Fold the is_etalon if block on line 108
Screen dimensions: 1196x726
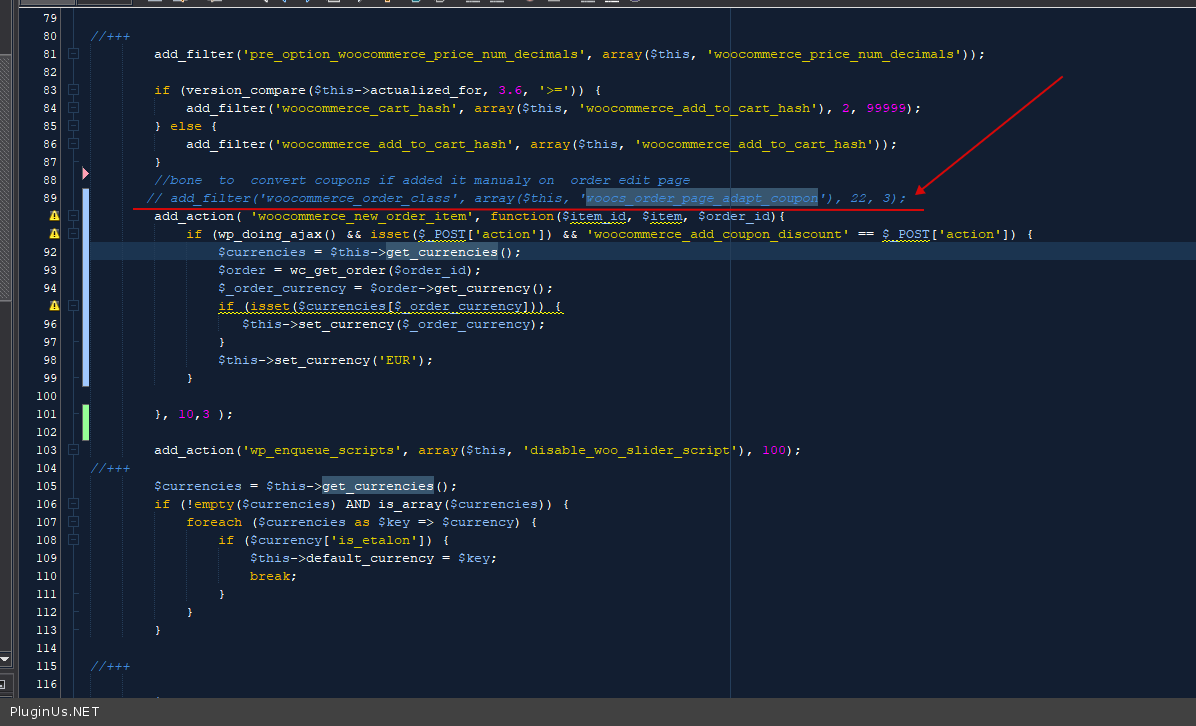[x=73, y=540]
